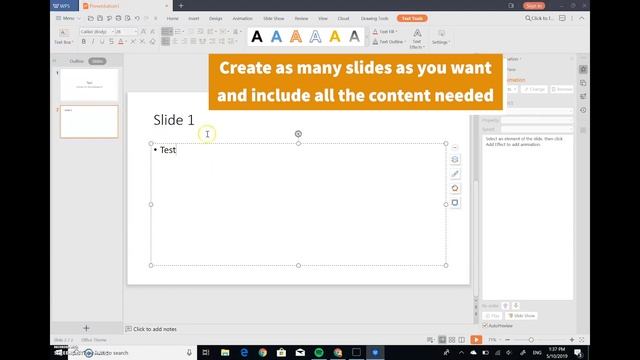The image size is (640, 360).
Task: Add a new slide with plus button
Action: 86,328
